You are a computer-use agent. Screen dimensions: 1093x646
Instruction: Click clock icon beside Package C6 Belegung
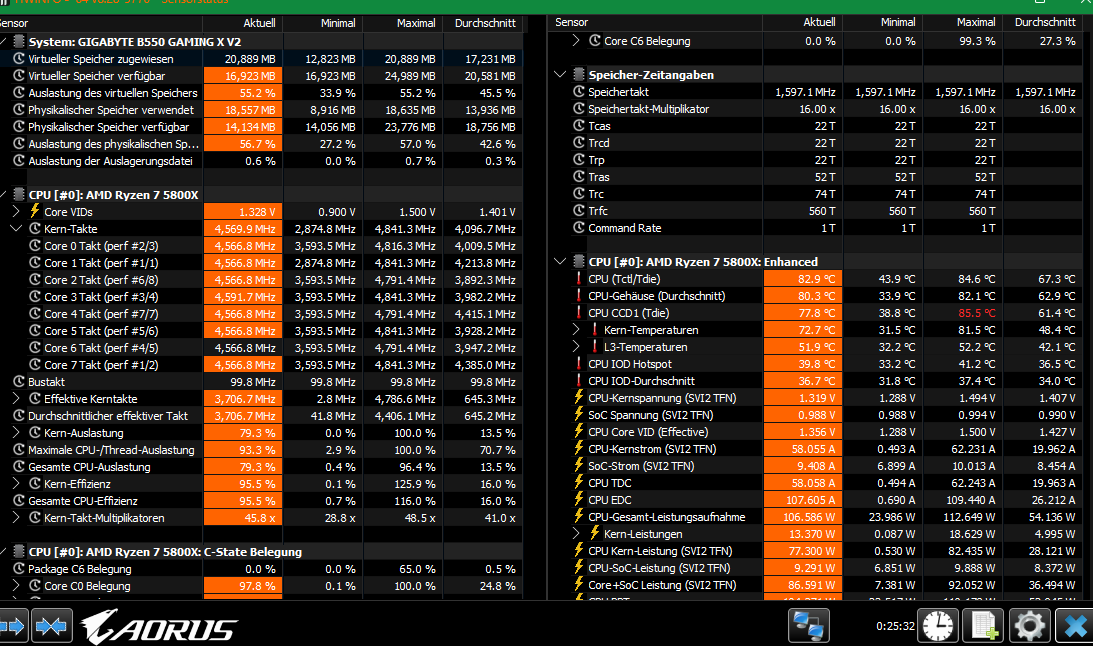20,568
